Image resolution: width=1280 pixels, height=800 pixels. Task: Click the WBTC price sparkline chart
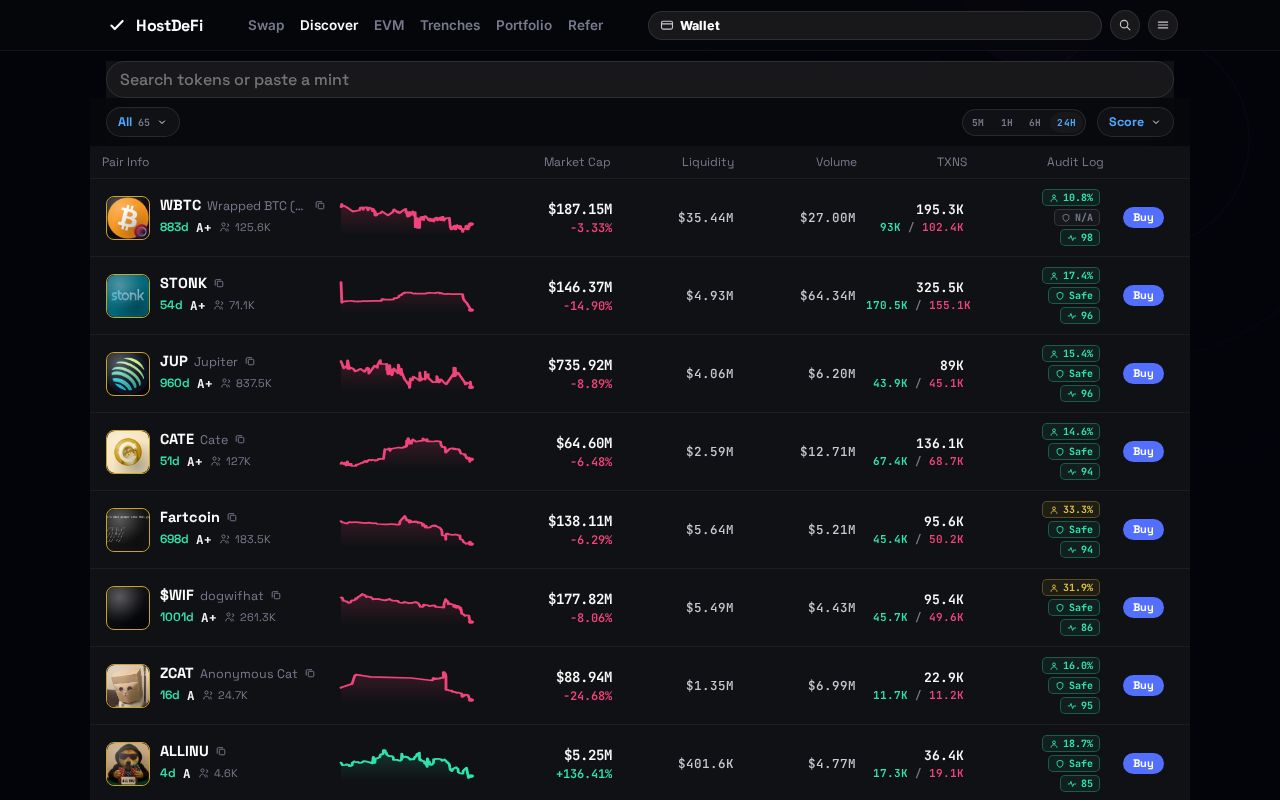tap(406, 218)
